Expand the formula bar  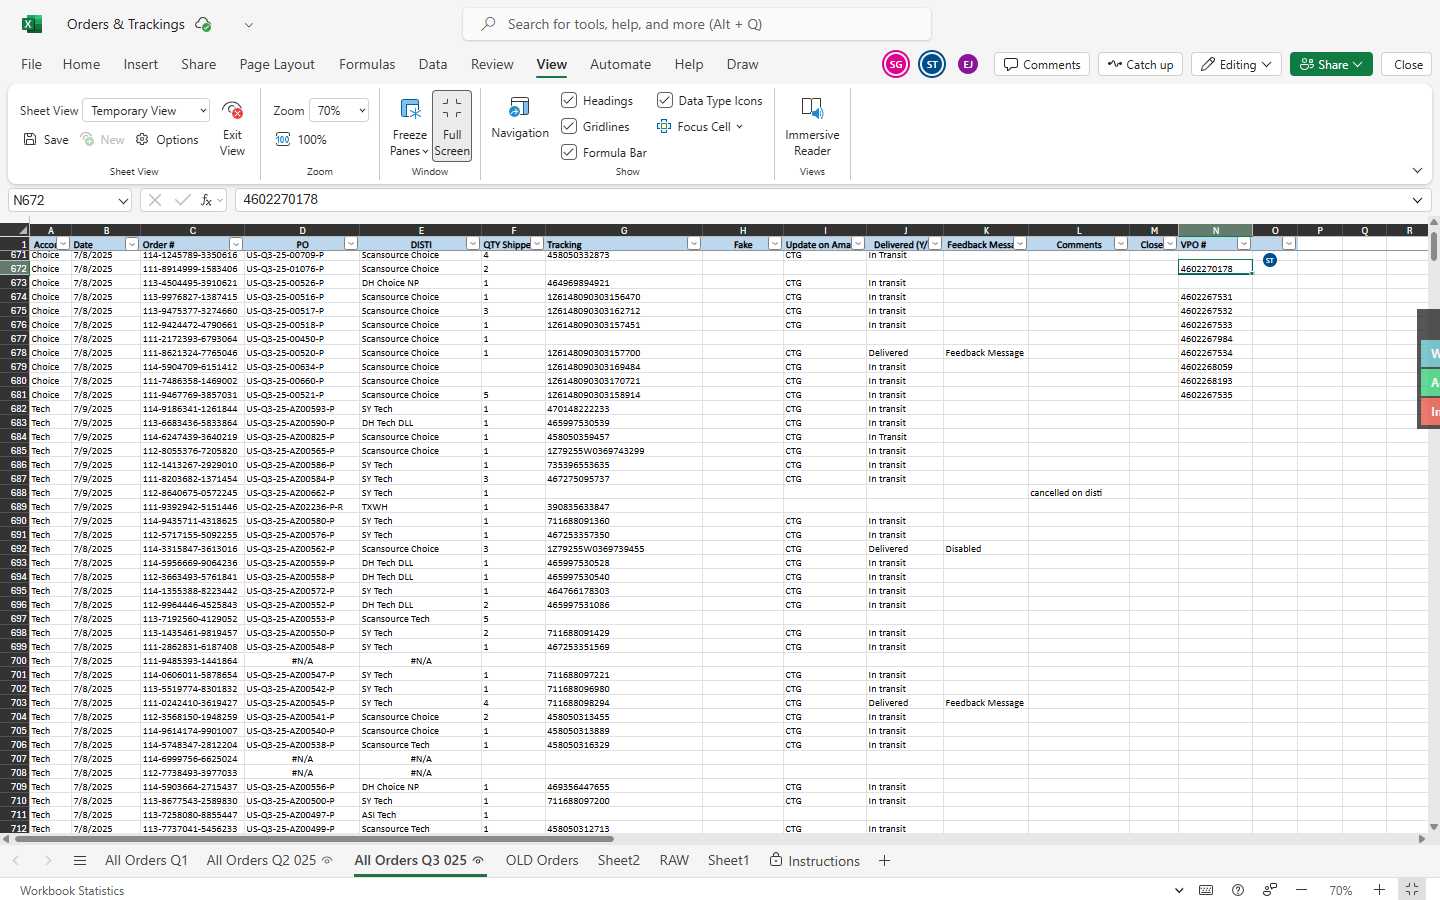pos(1417,200)
